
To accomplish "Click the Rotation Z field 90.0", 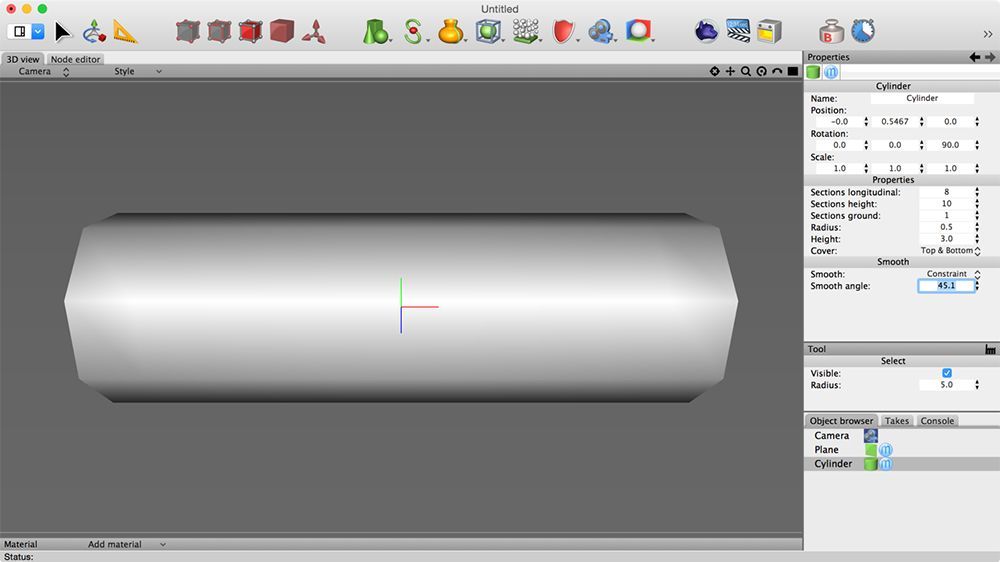I will [x=950, y=145].
